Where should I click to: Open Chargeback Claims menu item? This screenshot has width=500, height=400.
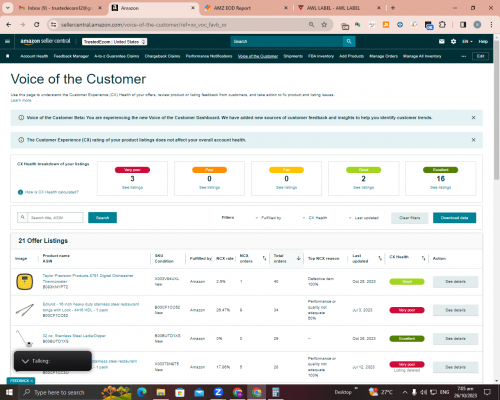pos(162,56)
